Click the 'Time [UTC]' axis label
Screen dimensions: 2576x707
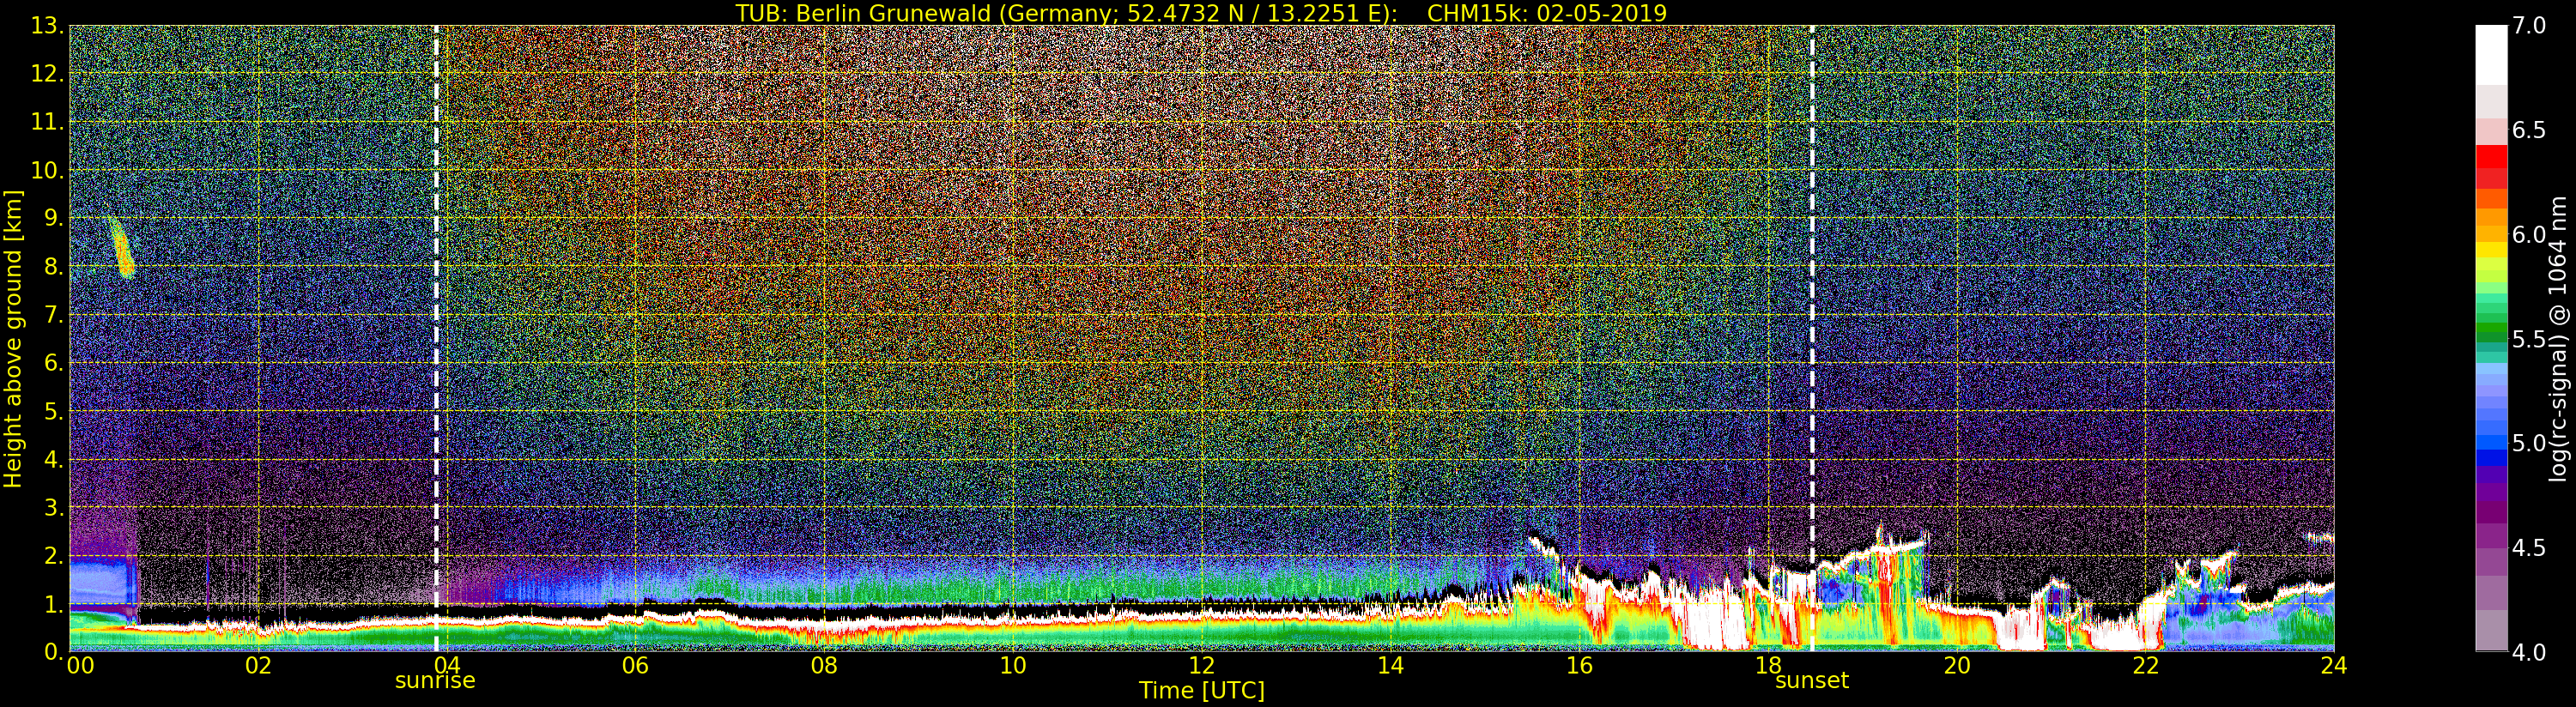pyautogui.click(x=1202, y=691)
